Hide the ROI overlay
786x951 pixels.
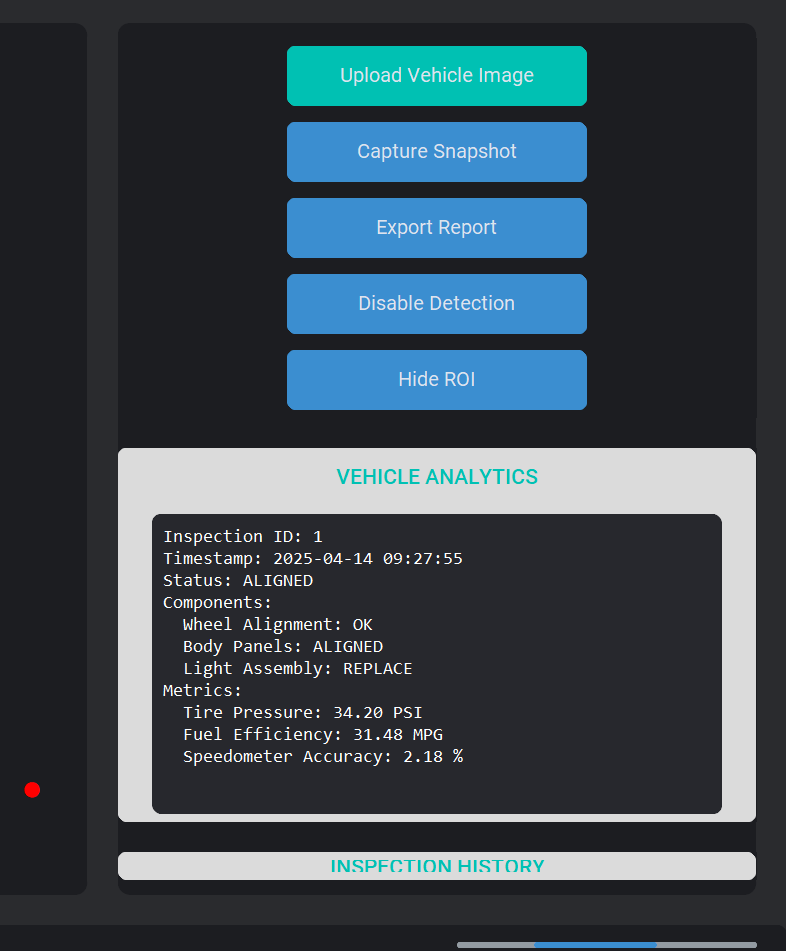436,380
